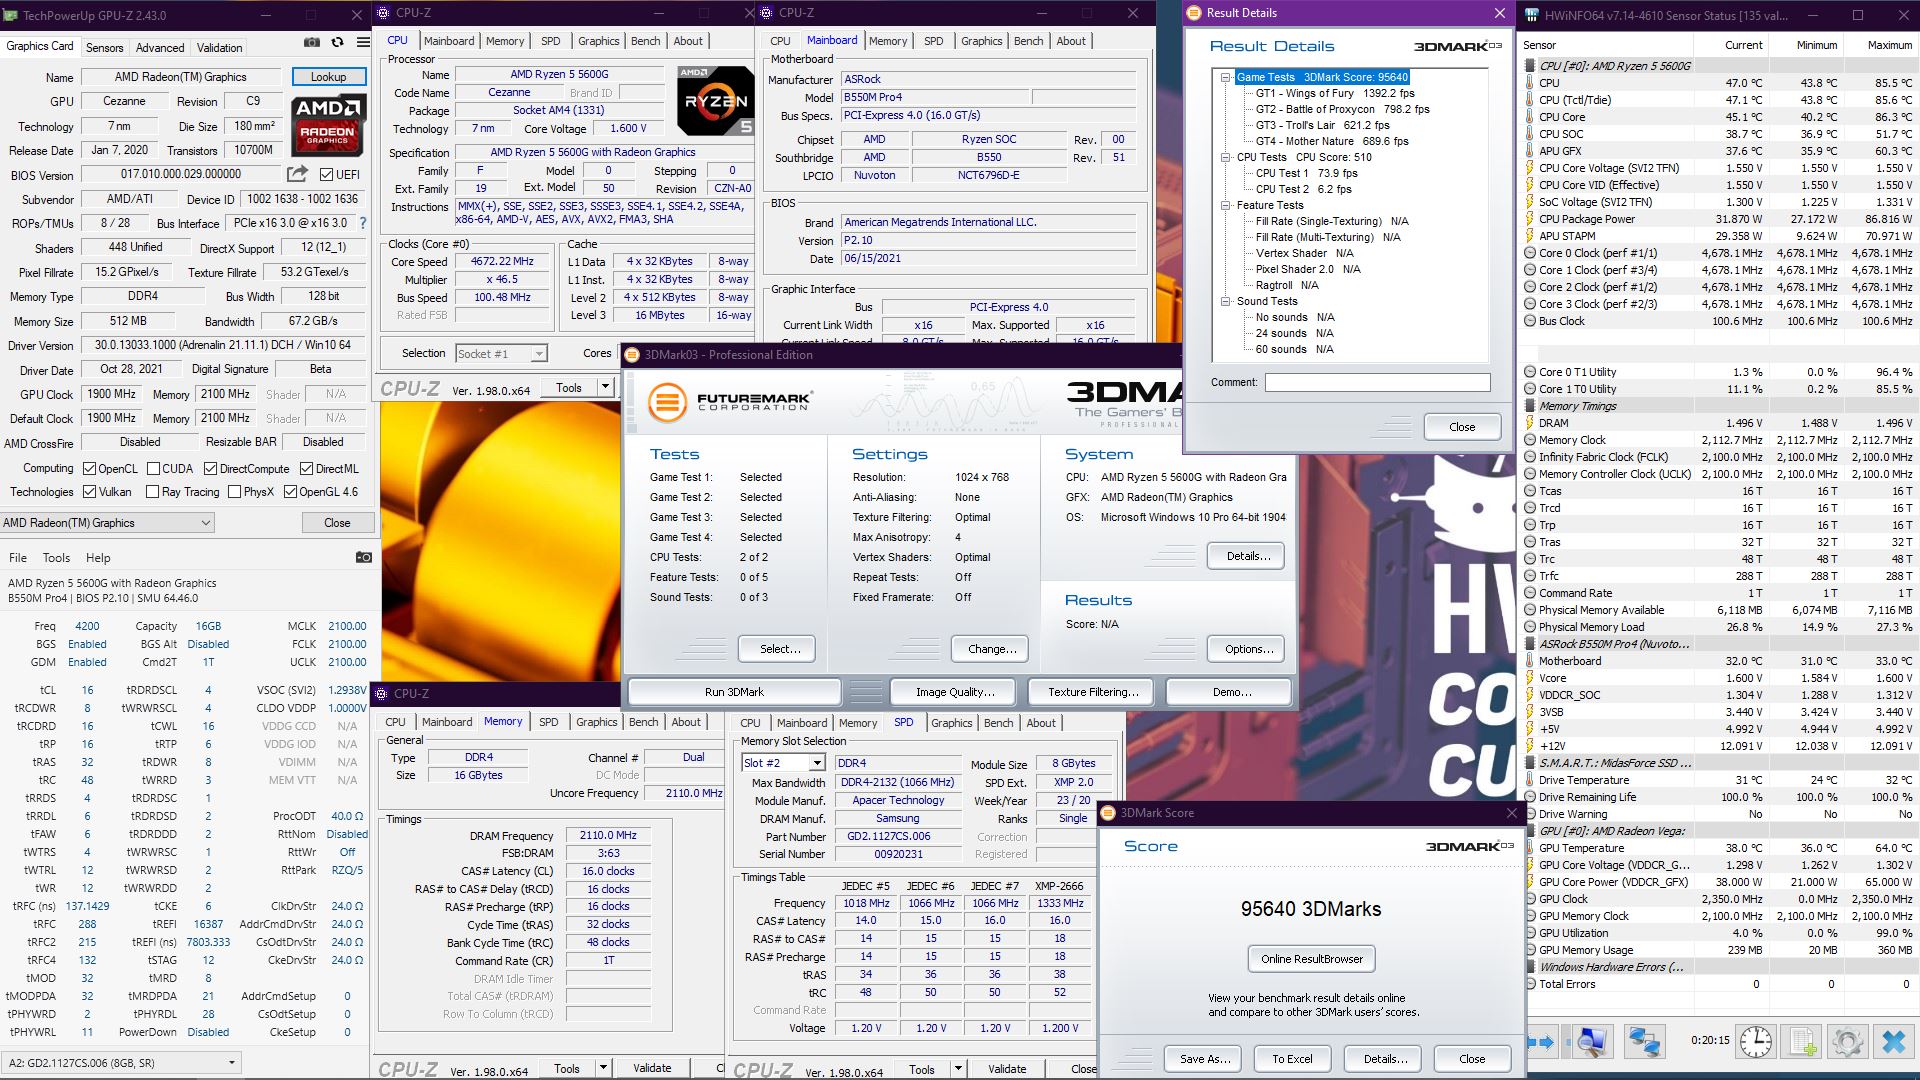Image resolution: width=1920 pixels, height=1080 pixels.
Task: Click the Save As... button
Action: pos(1204,1059)
